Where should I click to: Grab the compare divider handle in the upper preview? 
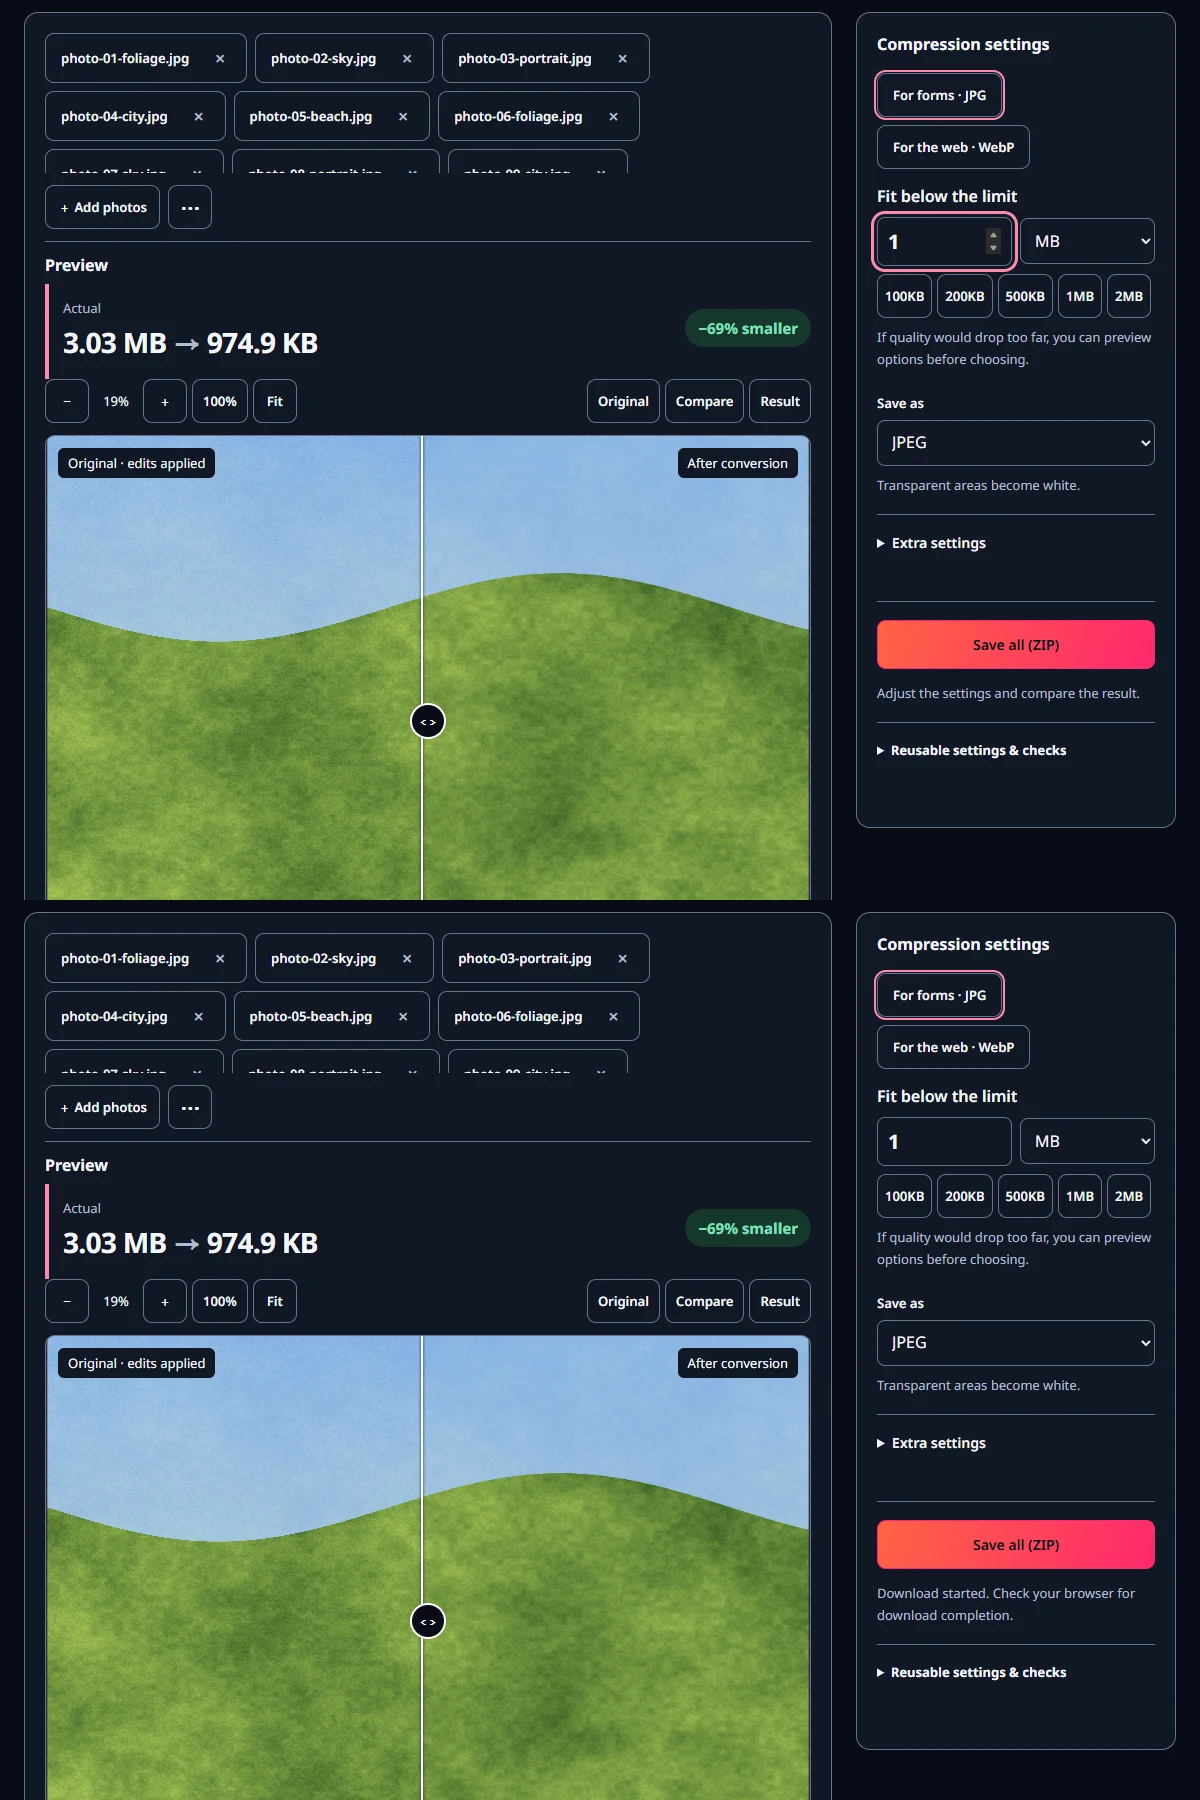click(428, 721)
